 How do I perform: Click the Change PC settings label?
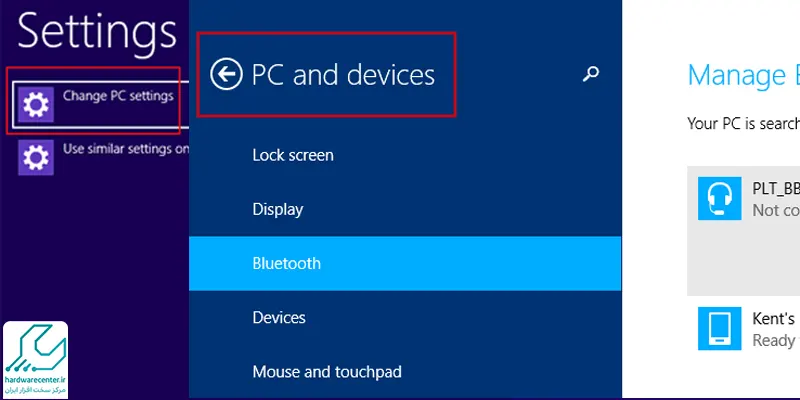pyautogui.click(x=118, y=96)
